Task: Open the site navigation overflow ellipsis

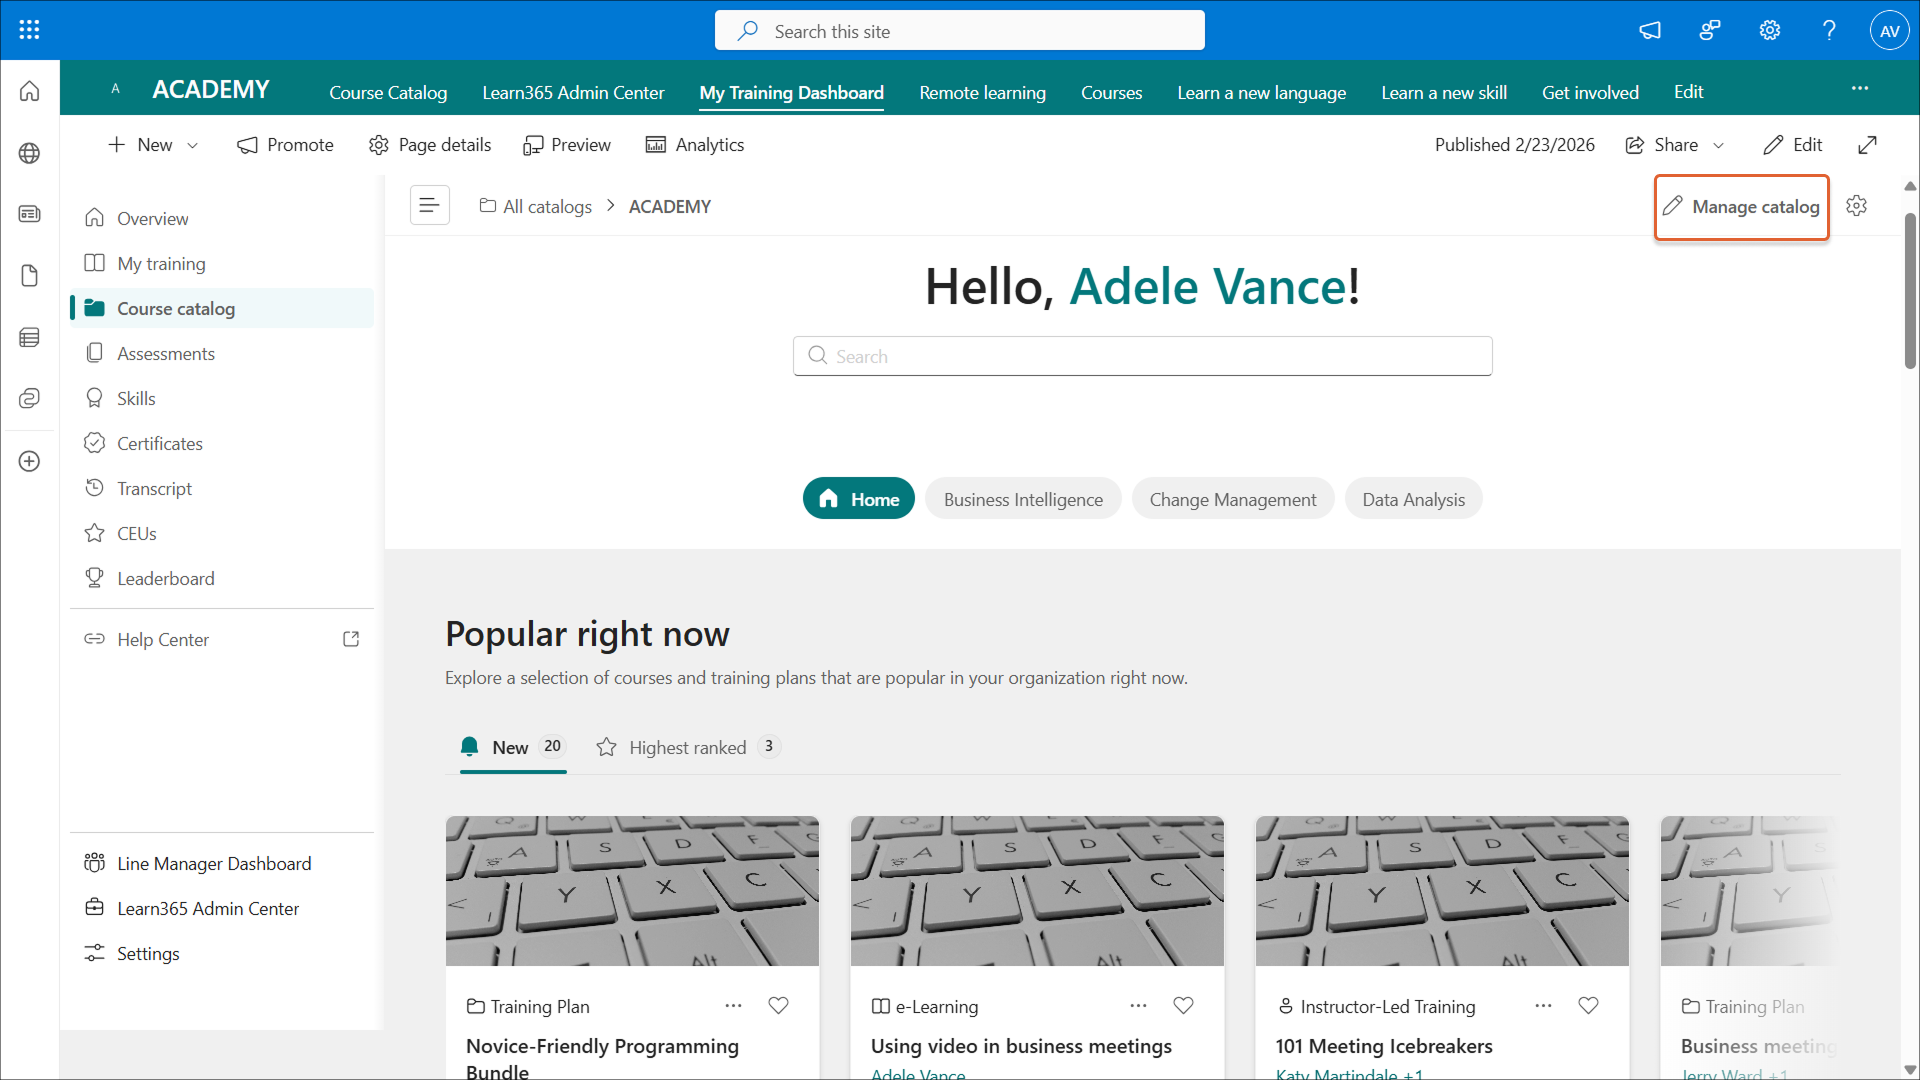Action: 1859,89
